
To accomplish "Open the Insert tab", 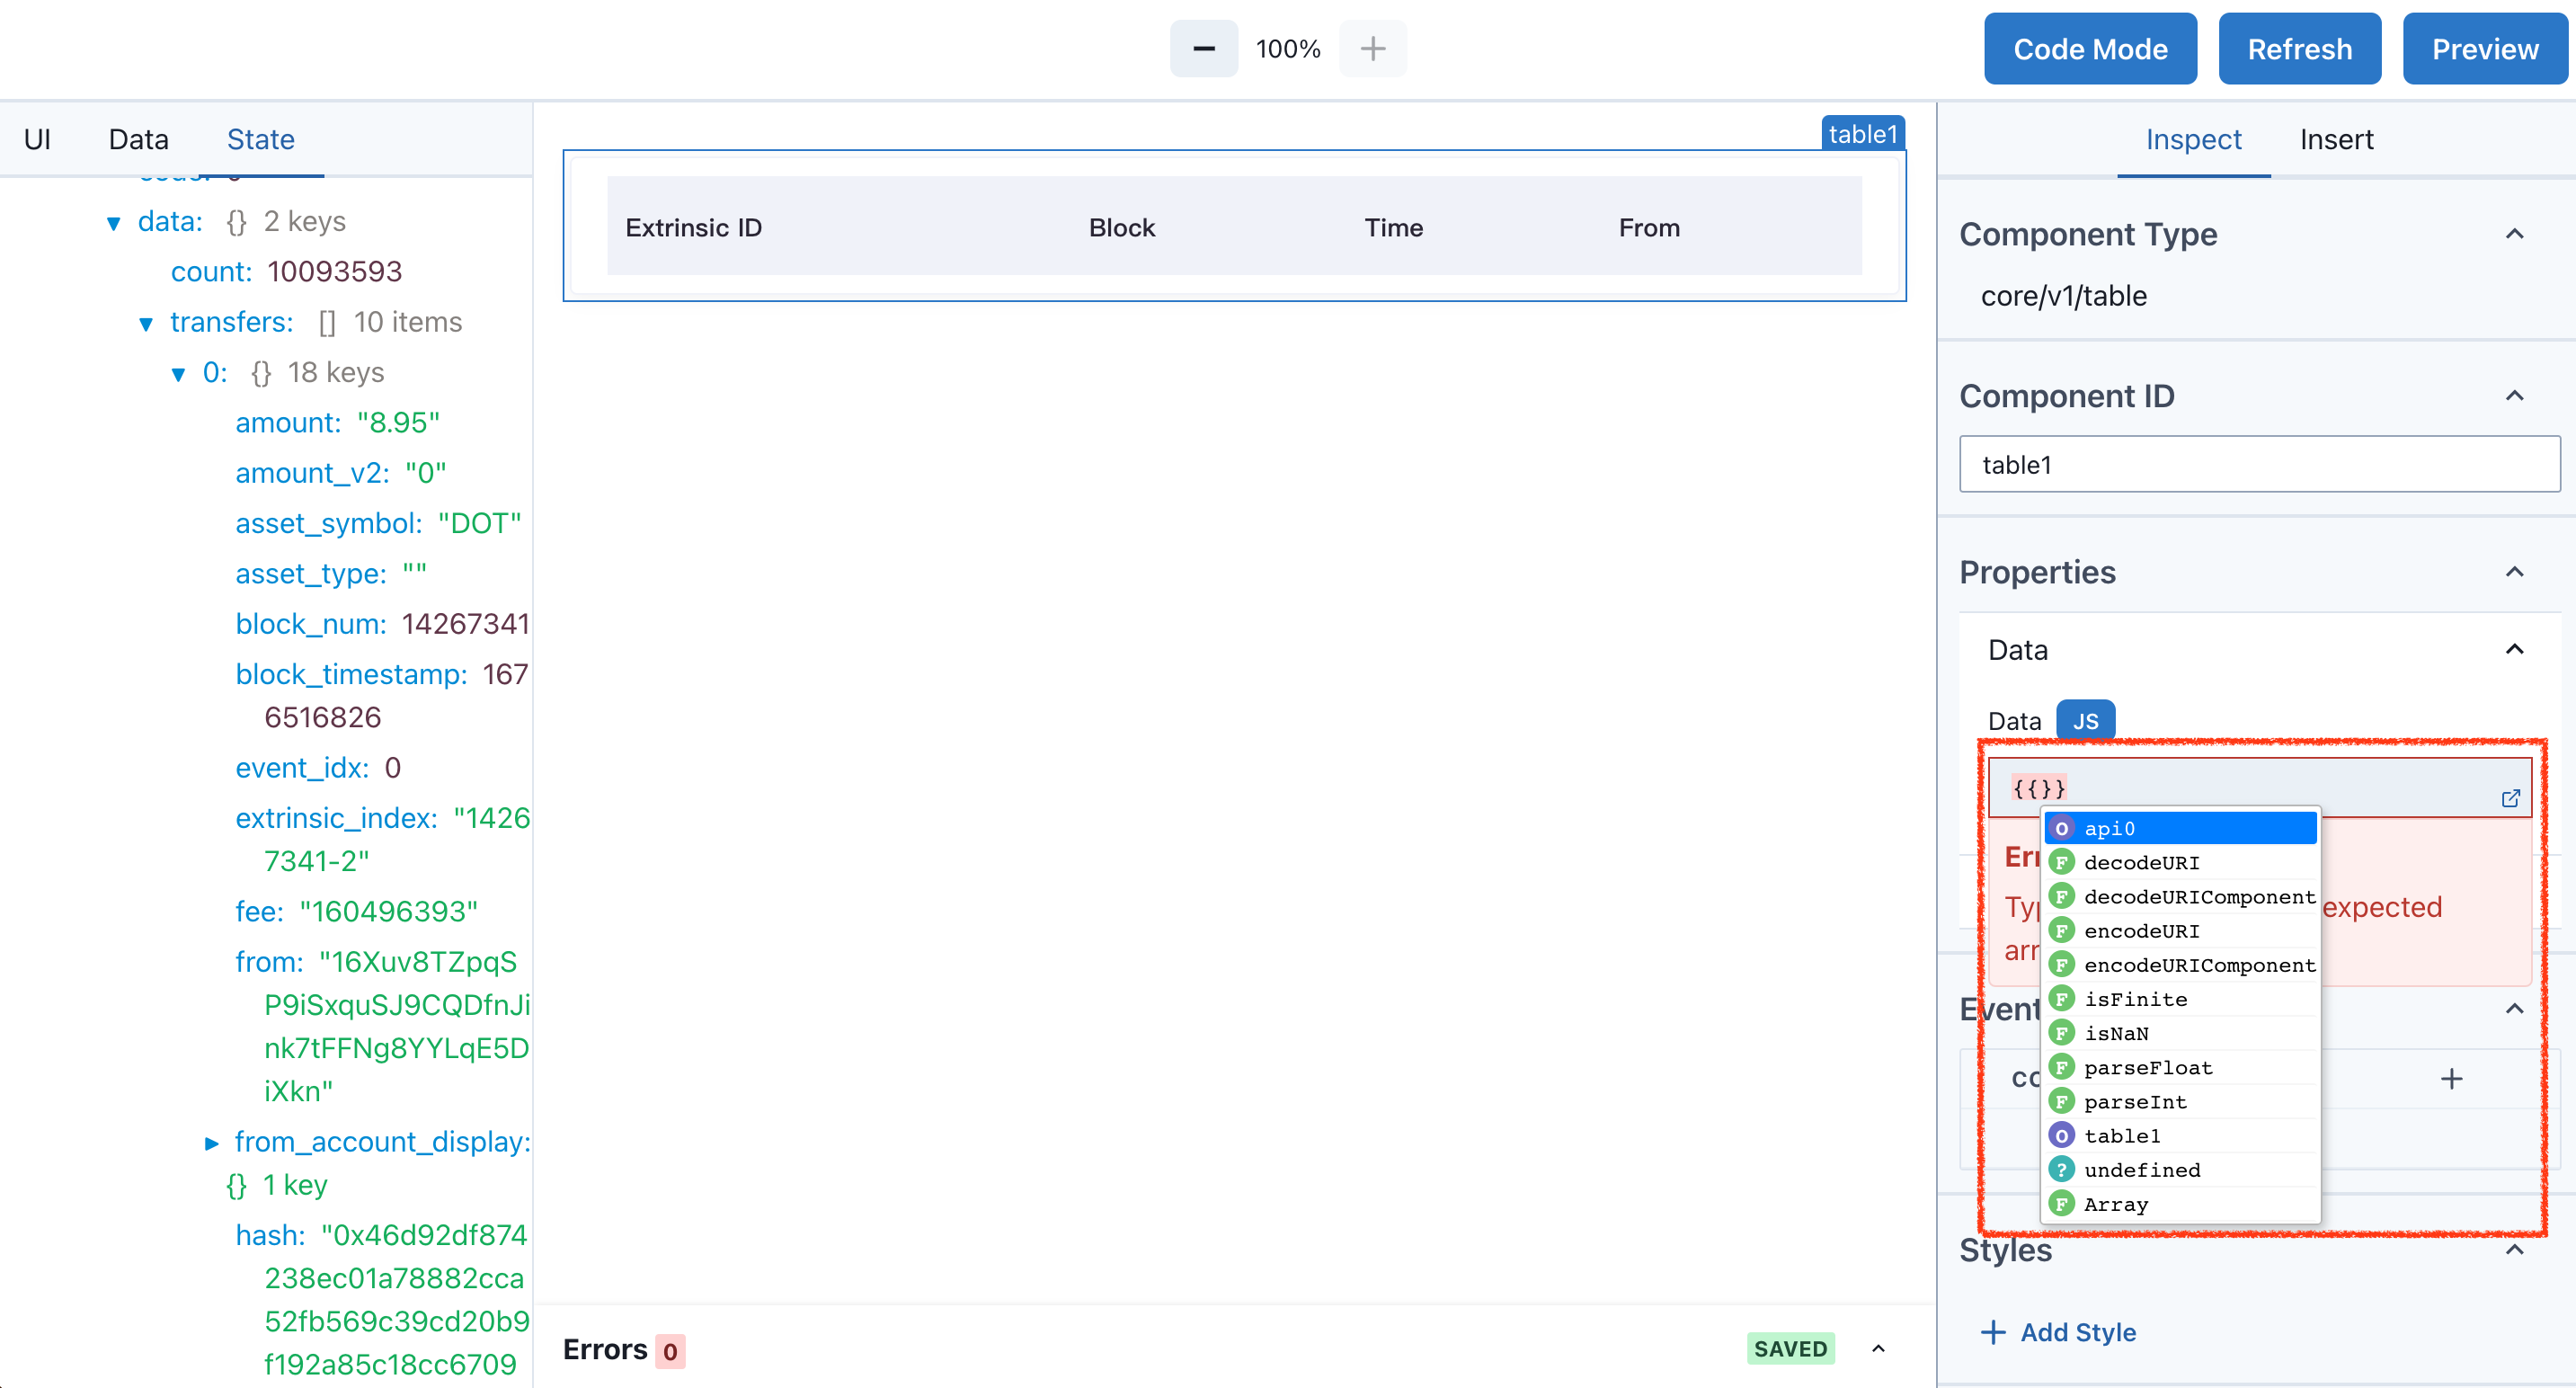I will click(2336, 139).
